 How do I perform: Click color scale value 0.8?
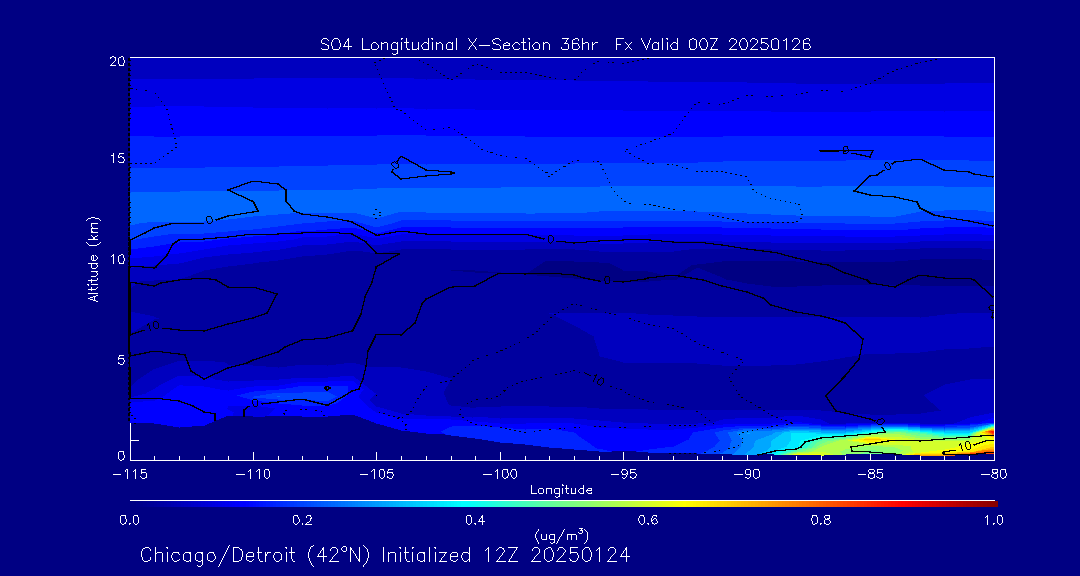tap(821, 520)
